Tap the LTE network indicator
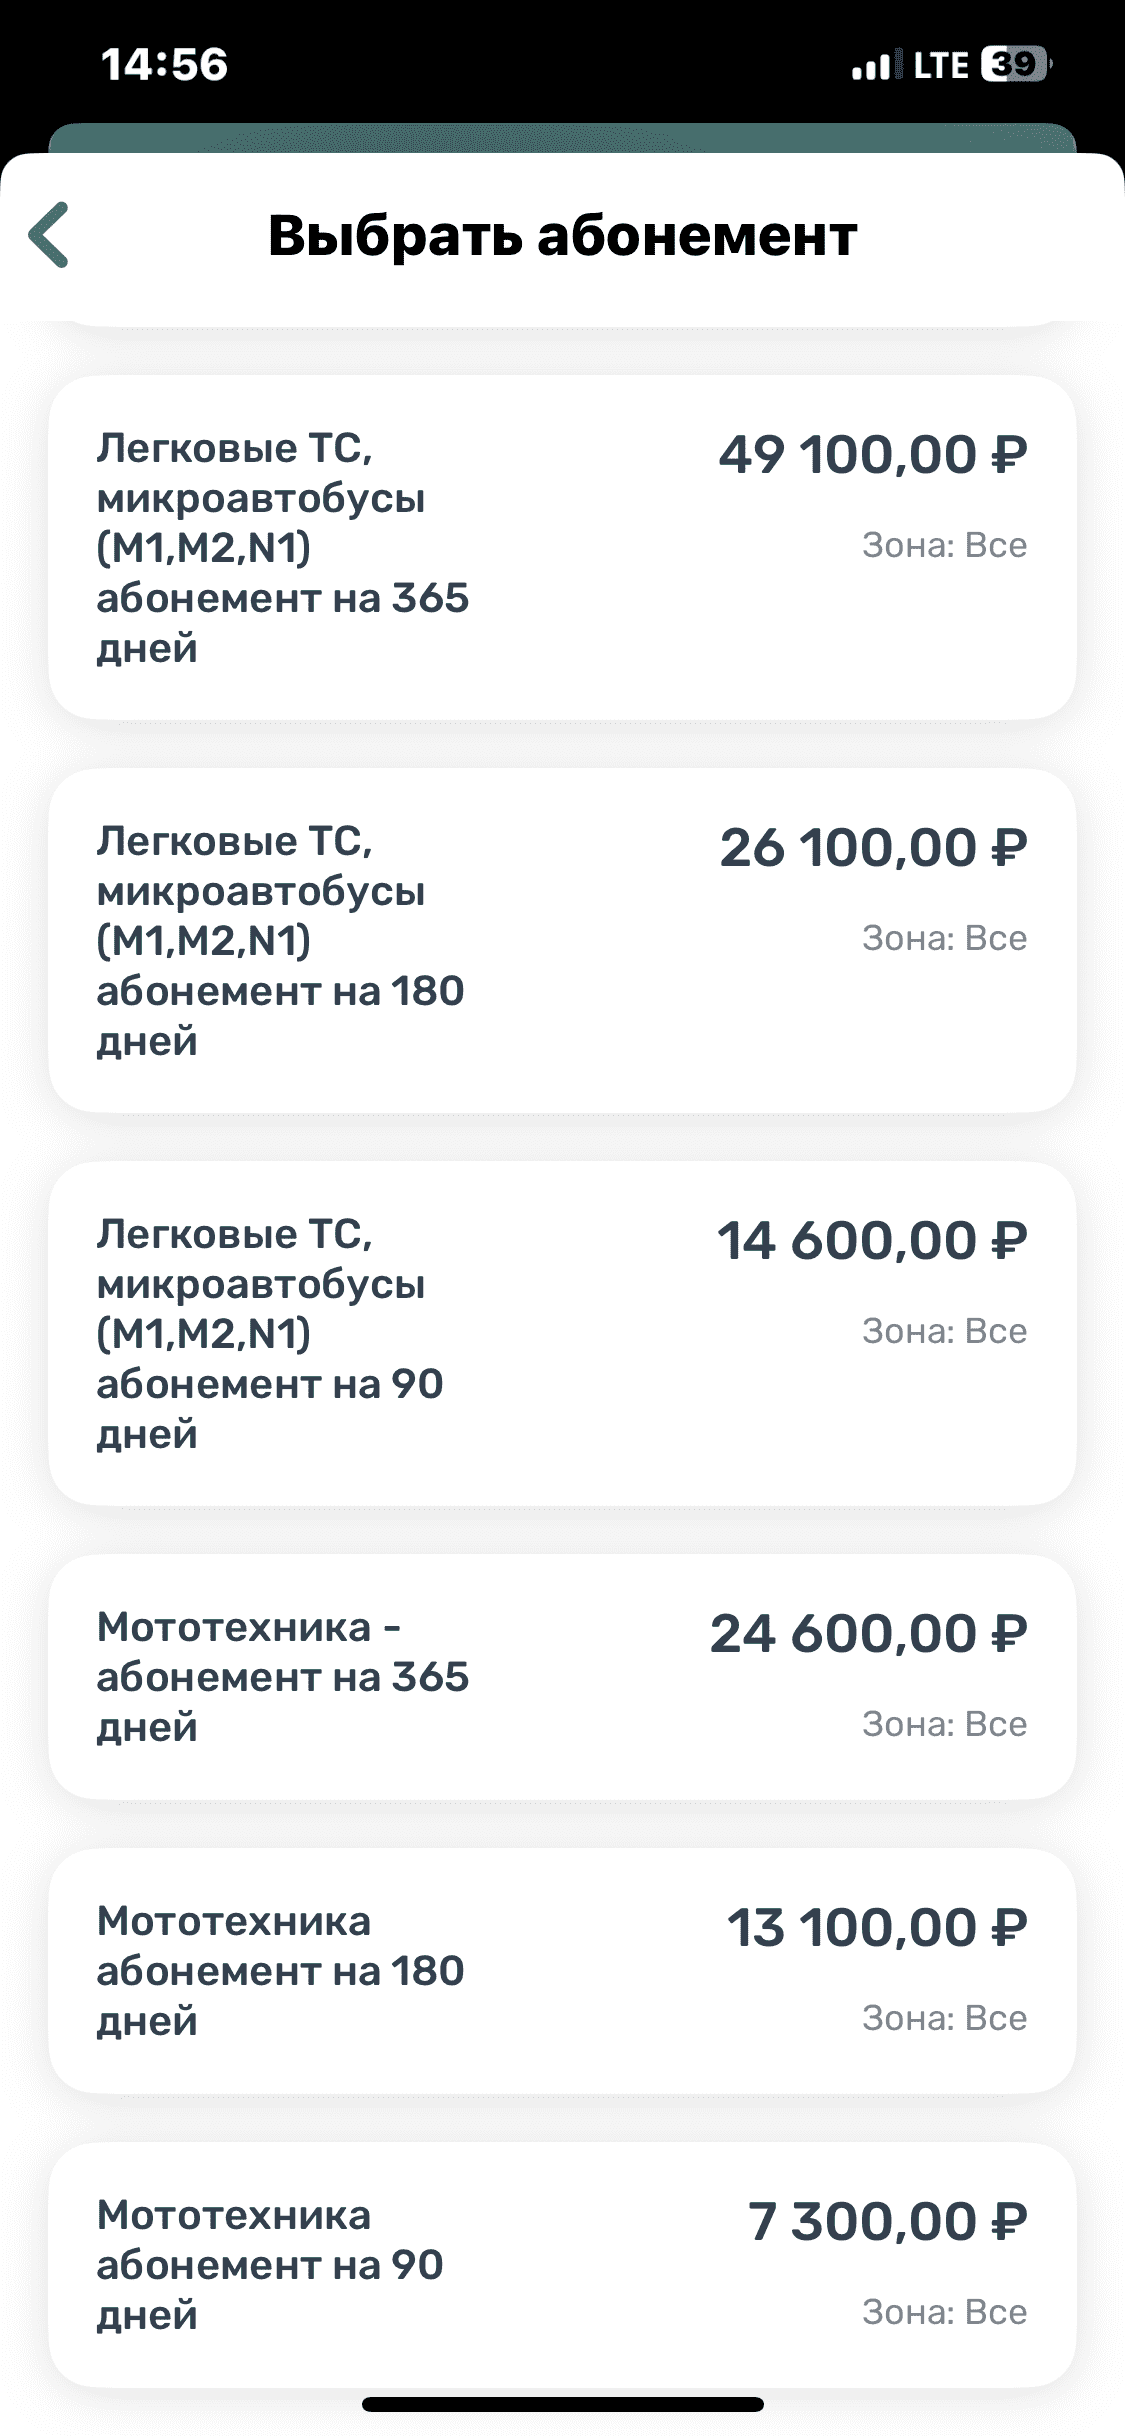Viewport: 1125px width, 2436px height. point(941,66)
